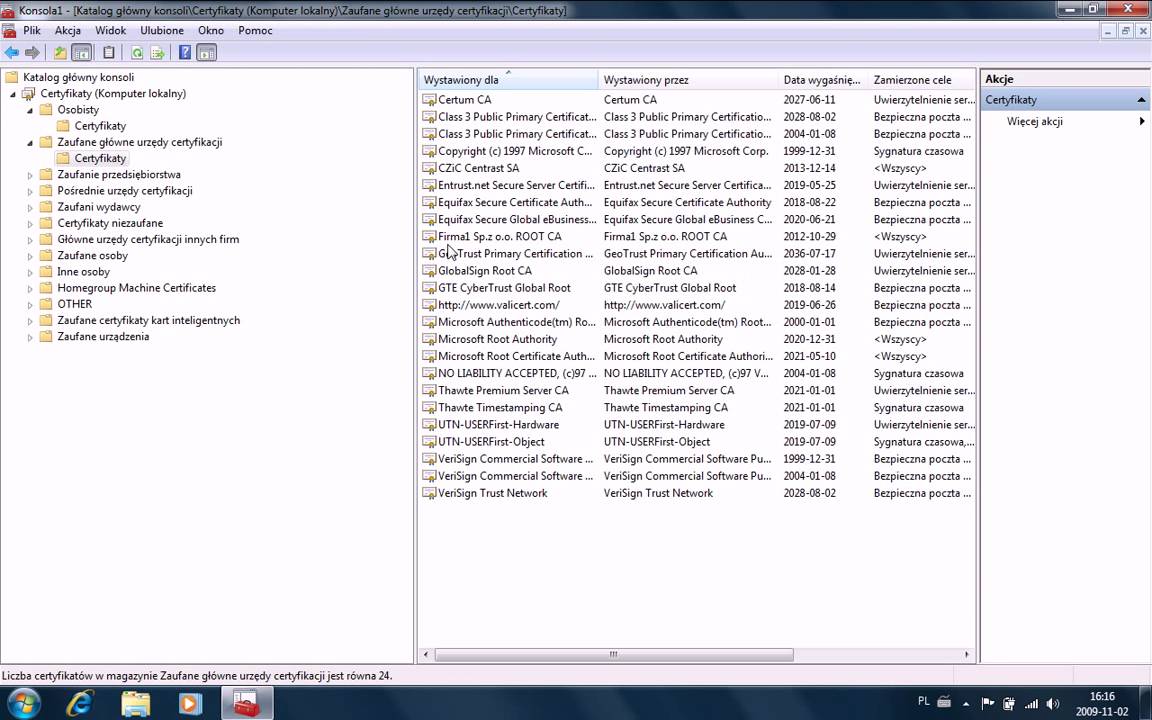Select the Inne osoby tree folder
The width and height of the screenshot is (1152, 720).
coord(84,272)
